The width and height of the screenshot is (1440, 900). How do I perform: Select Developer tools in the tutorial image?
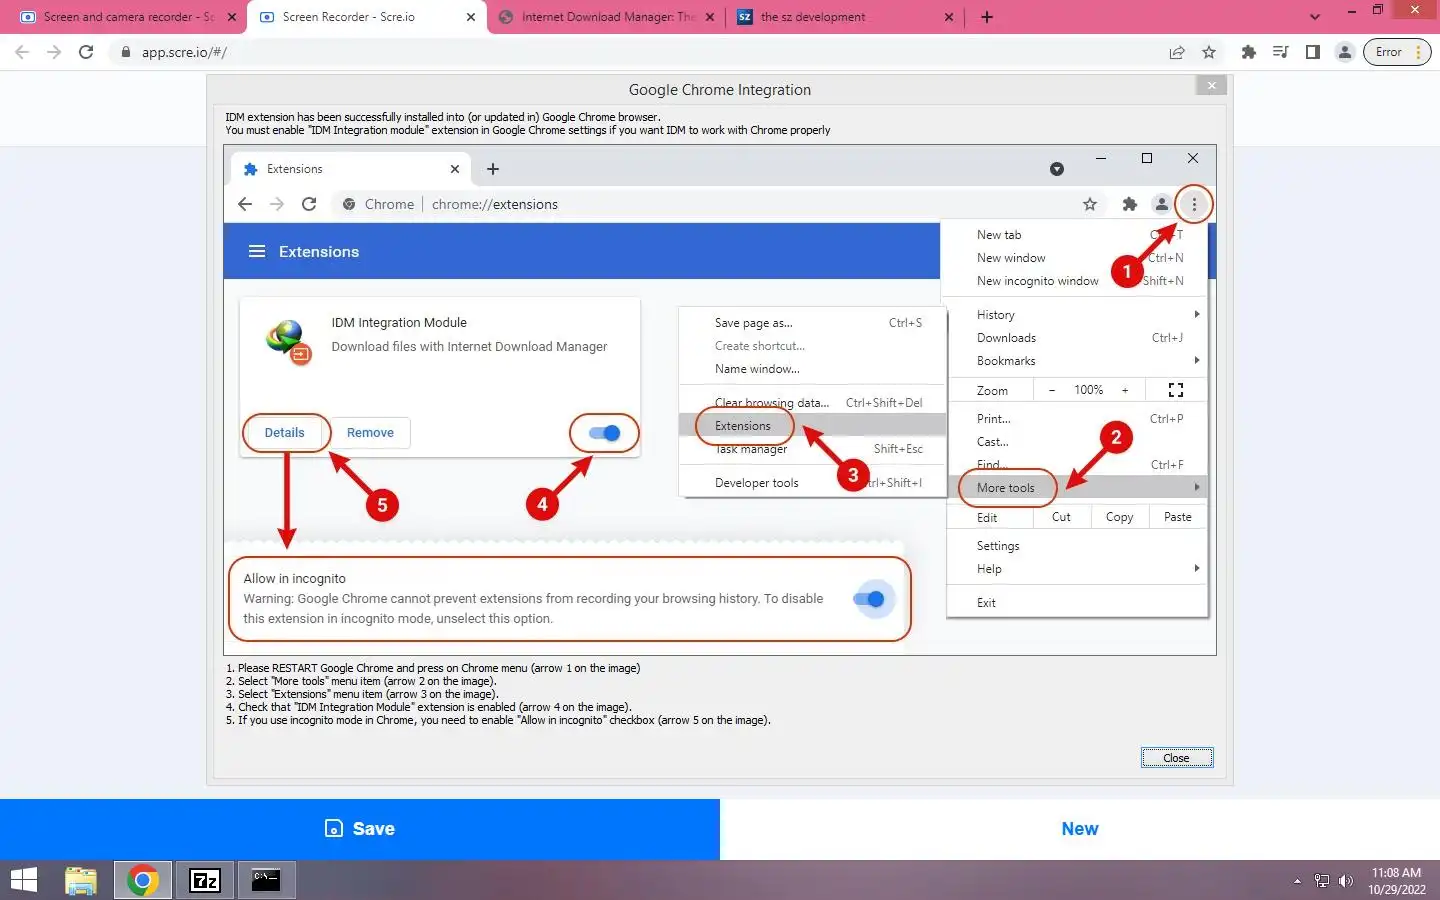point(757,483)
